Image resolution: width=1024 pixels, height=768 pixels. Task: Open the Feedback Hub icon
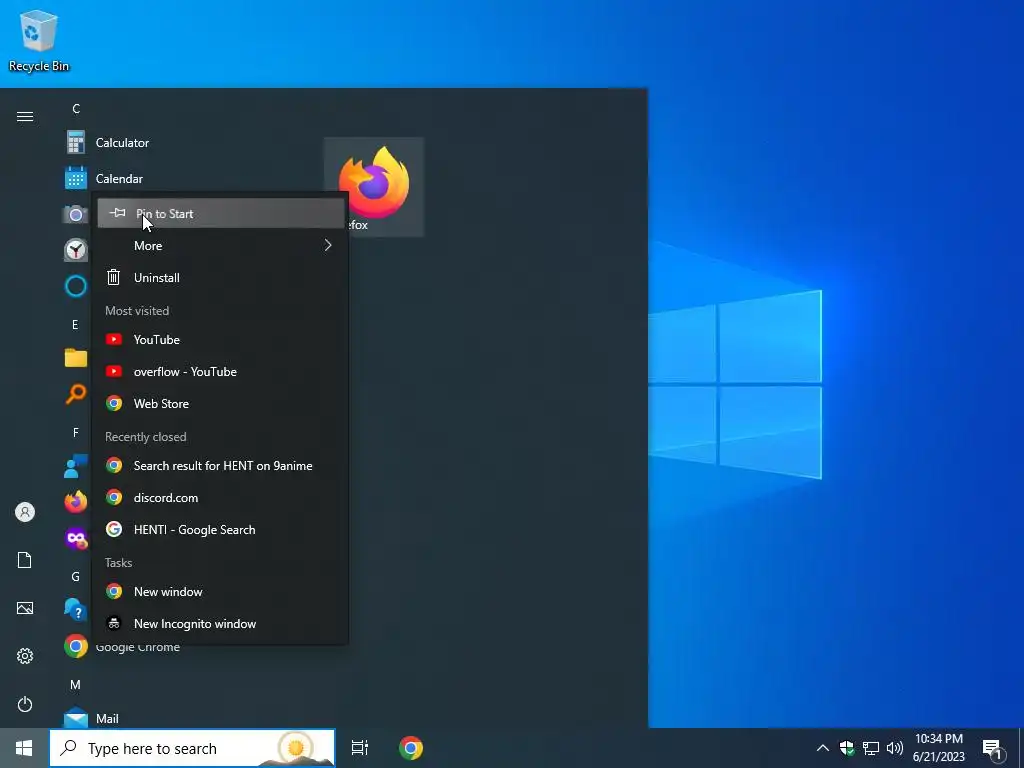76,466
